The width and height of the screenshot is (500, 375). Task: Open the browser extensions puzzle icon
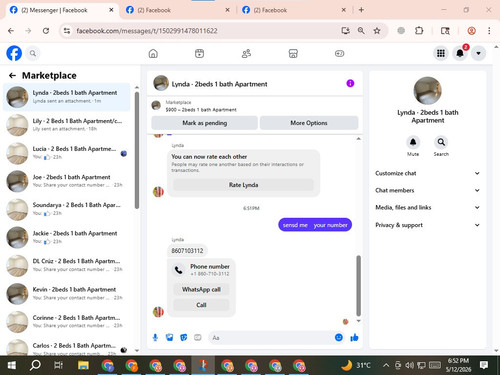click(x=419, y=31)
